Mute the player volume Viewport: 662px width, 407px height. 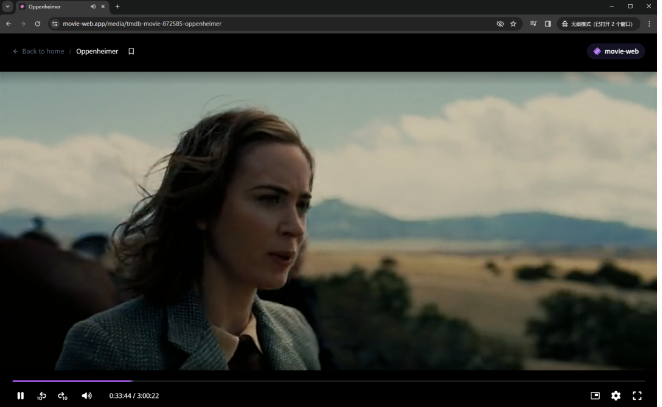click(86, 396)
